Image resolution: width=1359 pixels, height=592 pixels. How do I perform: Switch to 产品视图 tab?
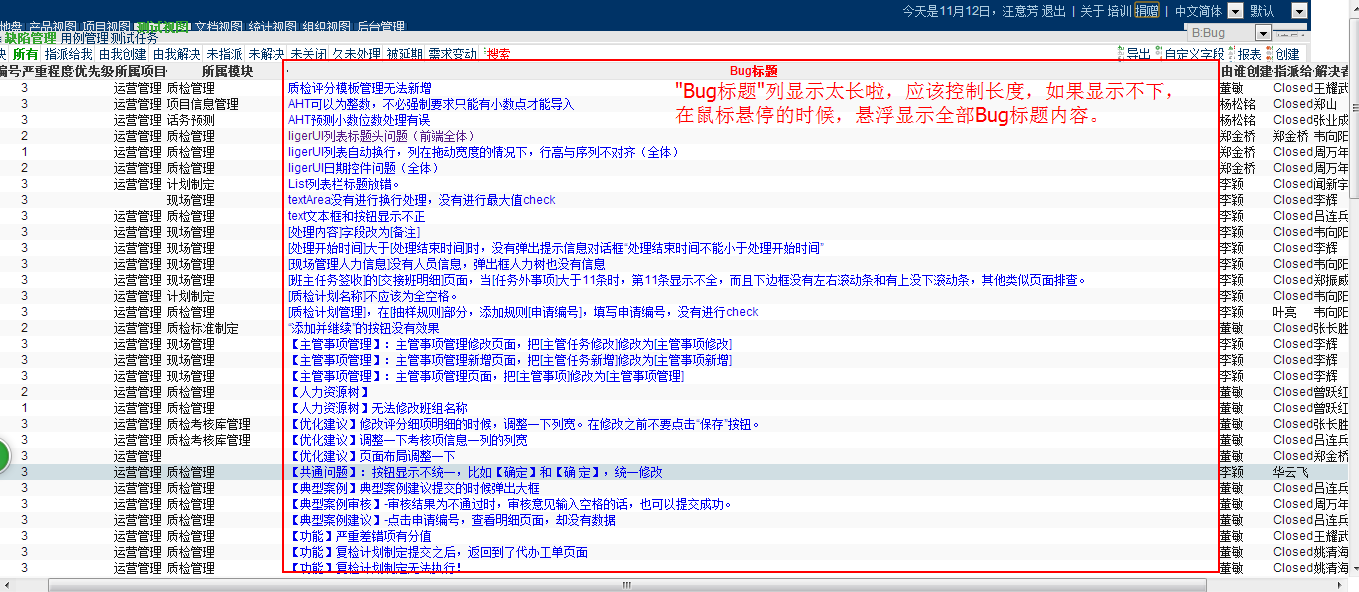[53, 27]
